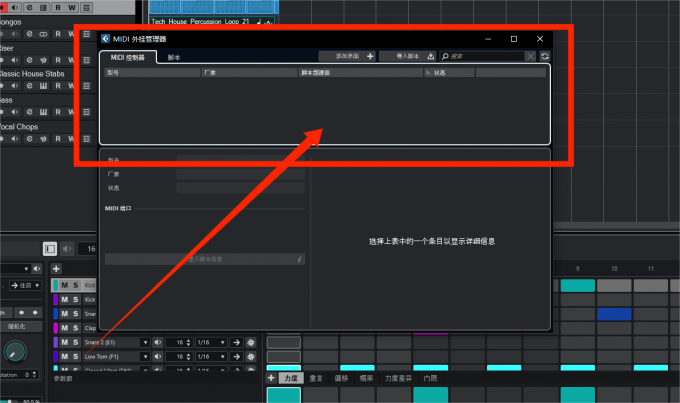This screenshot has height=403, width=680.
Task: Mute the Snare 2 (E1) lane
Action: tap(64, 342)
